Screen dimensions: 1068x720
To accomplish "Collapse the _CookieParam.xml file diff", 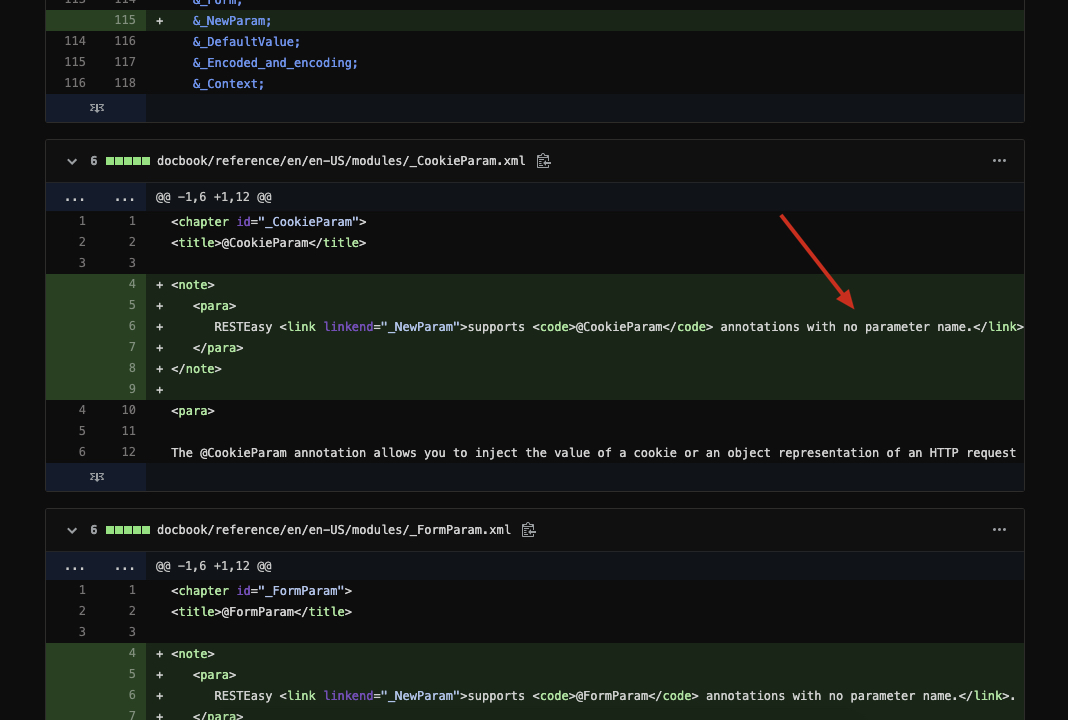I will 72,161.
